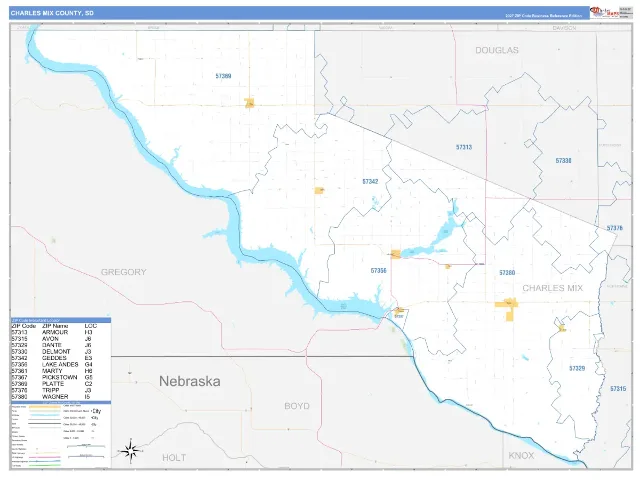Click the HOLT county label
Screen dimensions: 640x480
coord(174,458)
